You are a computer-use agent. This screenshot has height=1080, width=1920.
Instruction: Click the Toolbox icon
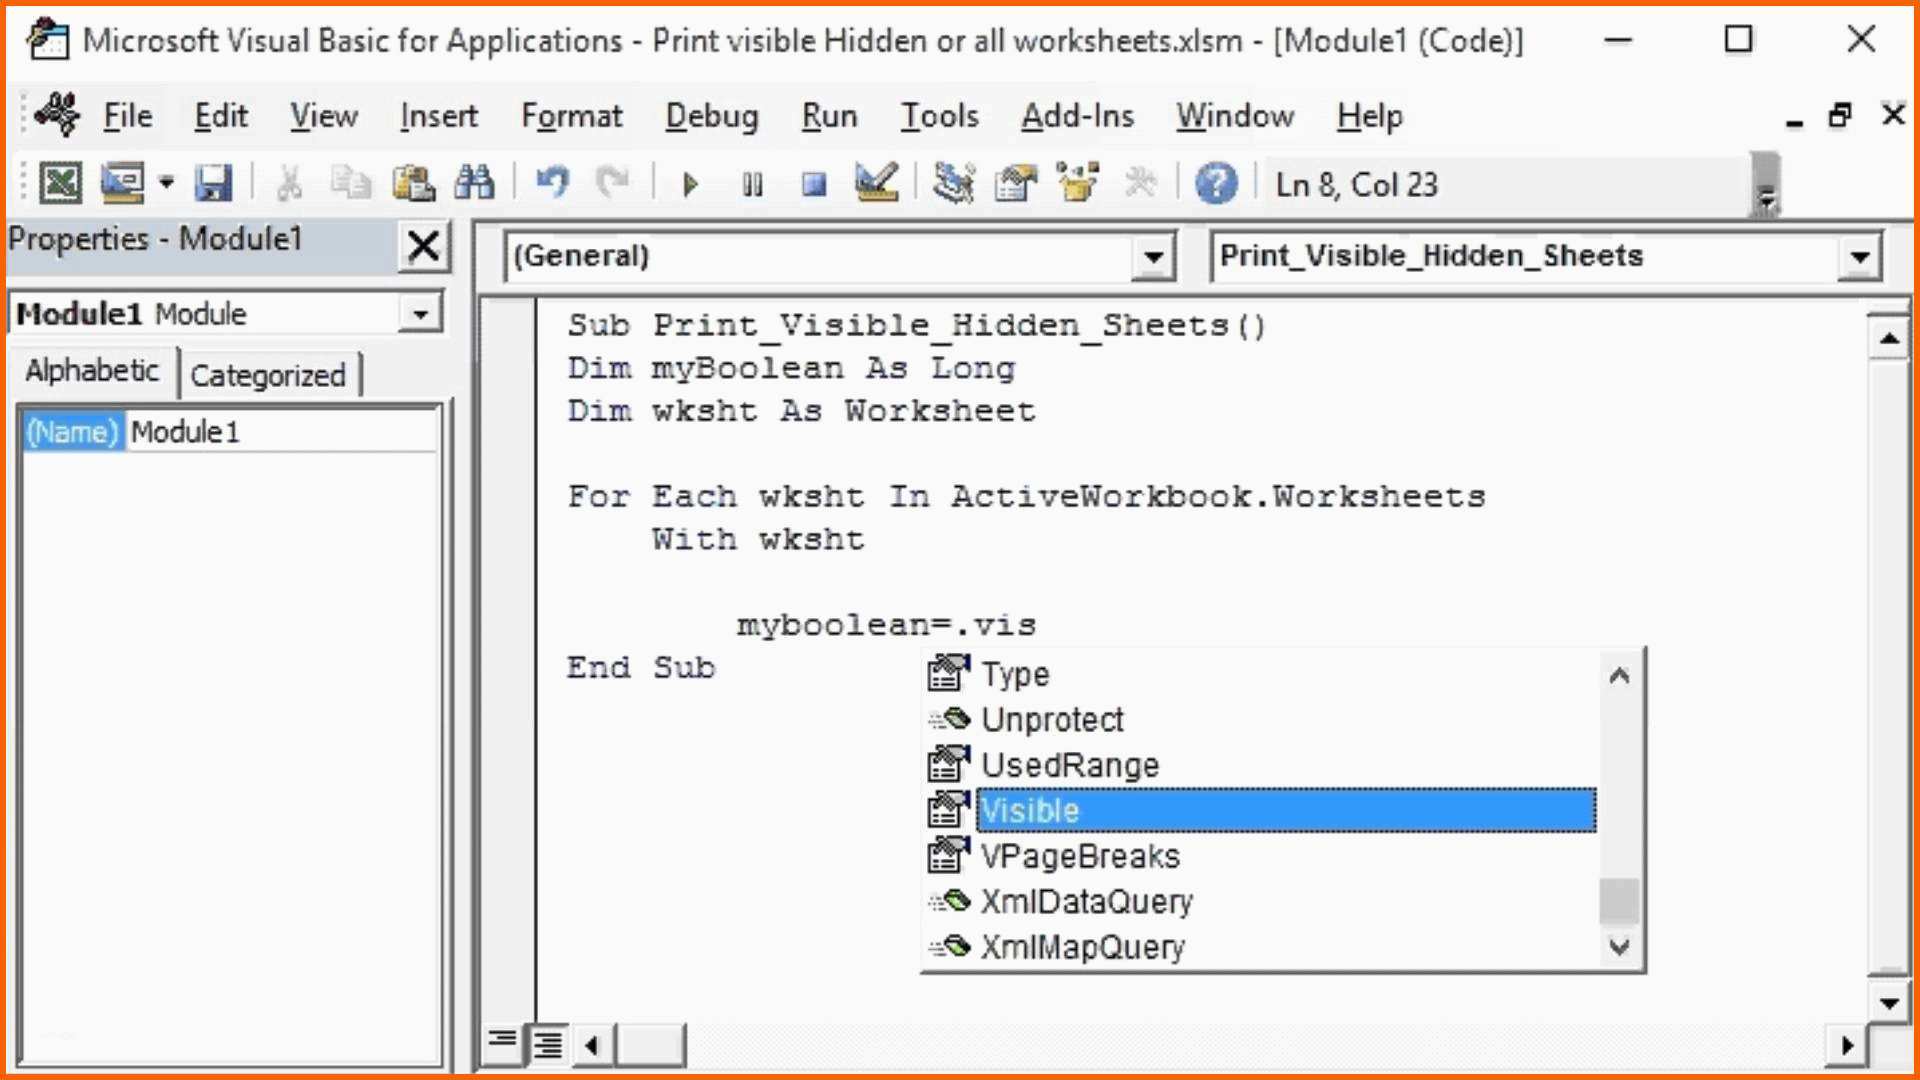1141,183
